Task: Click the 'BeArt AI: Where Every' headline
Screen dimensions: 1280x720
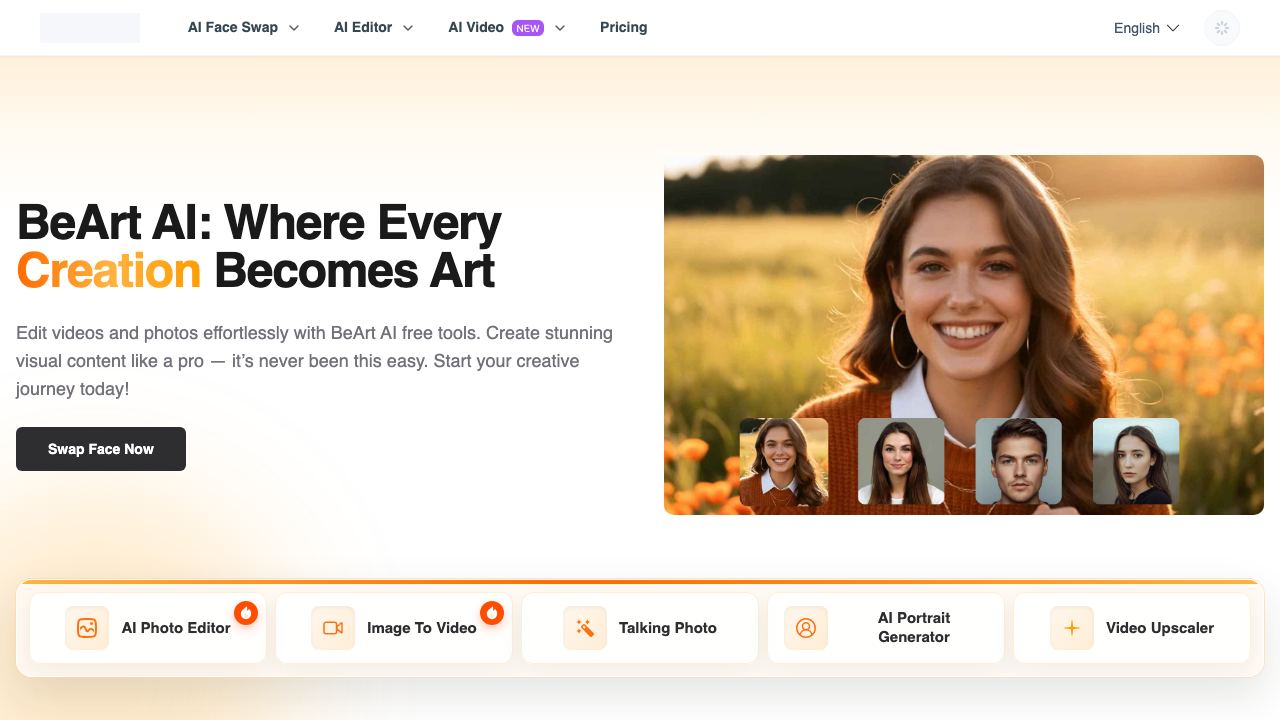Action: (259, 223)
